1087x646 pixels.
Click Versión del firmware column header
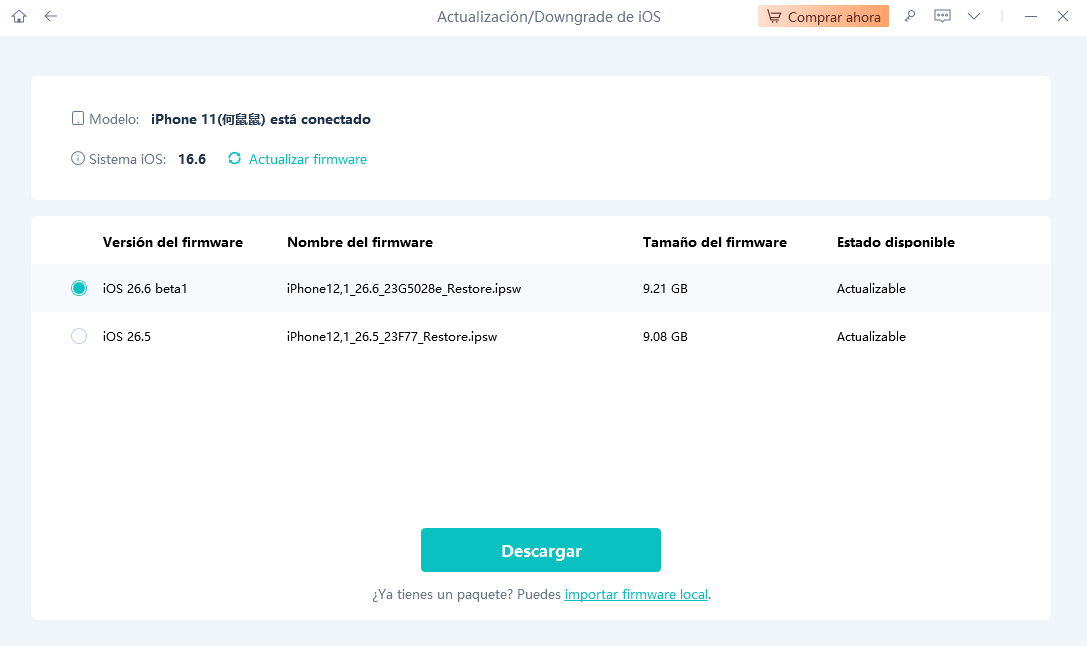(173, 242)
